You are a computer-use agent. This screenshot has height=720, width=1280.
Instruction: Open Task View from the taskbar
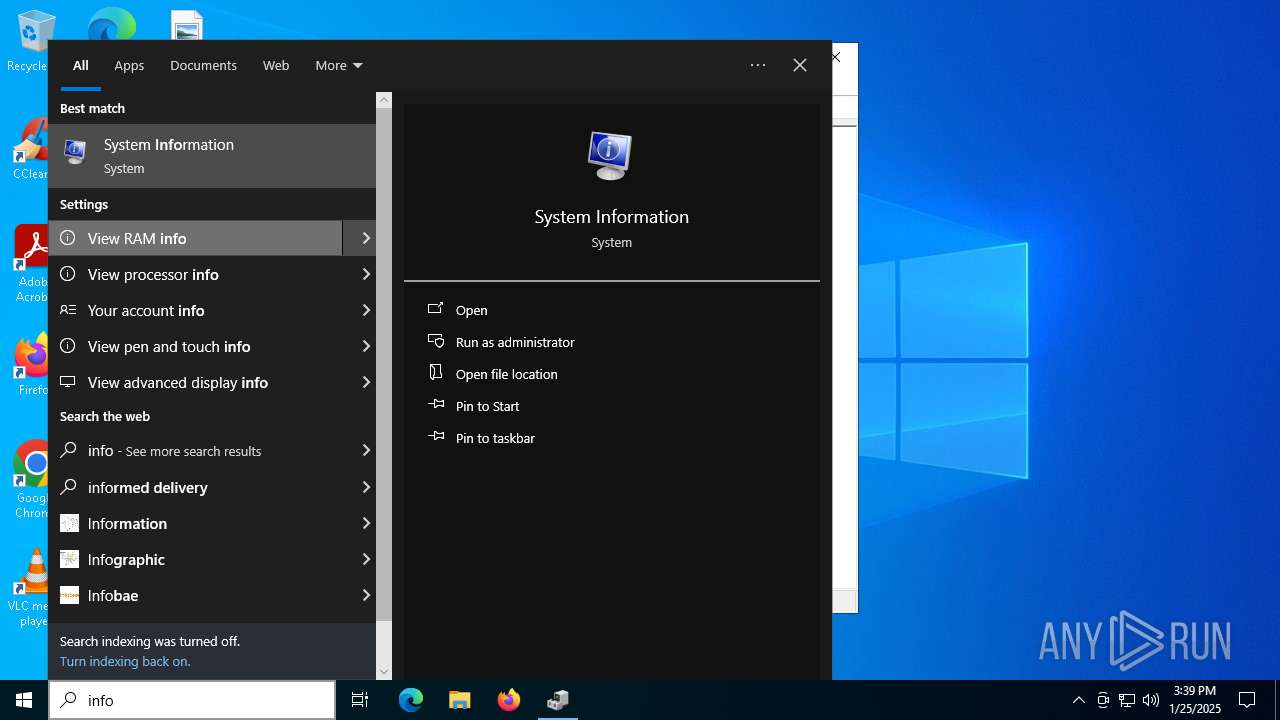pyautogui.click(x=360, y=700)
